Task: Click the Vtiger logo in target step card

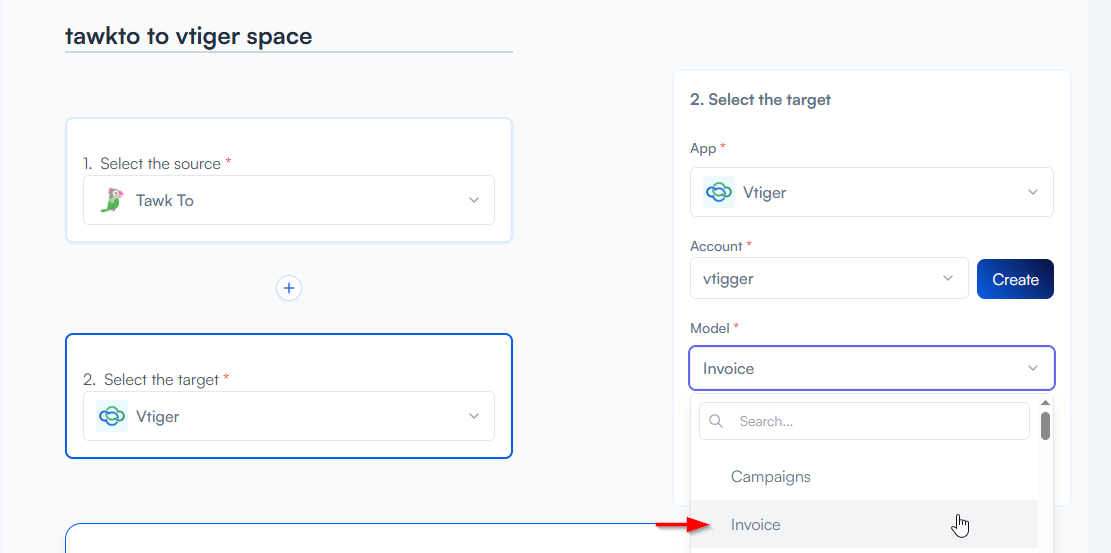Action: pyautogui.click(x=112, y=416)
